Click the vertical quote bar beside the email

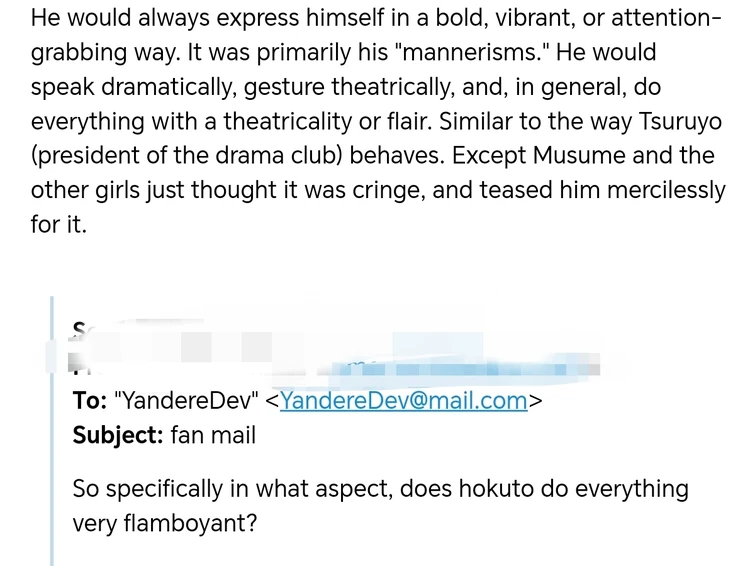pyautogui.click(x=52, y=430)
